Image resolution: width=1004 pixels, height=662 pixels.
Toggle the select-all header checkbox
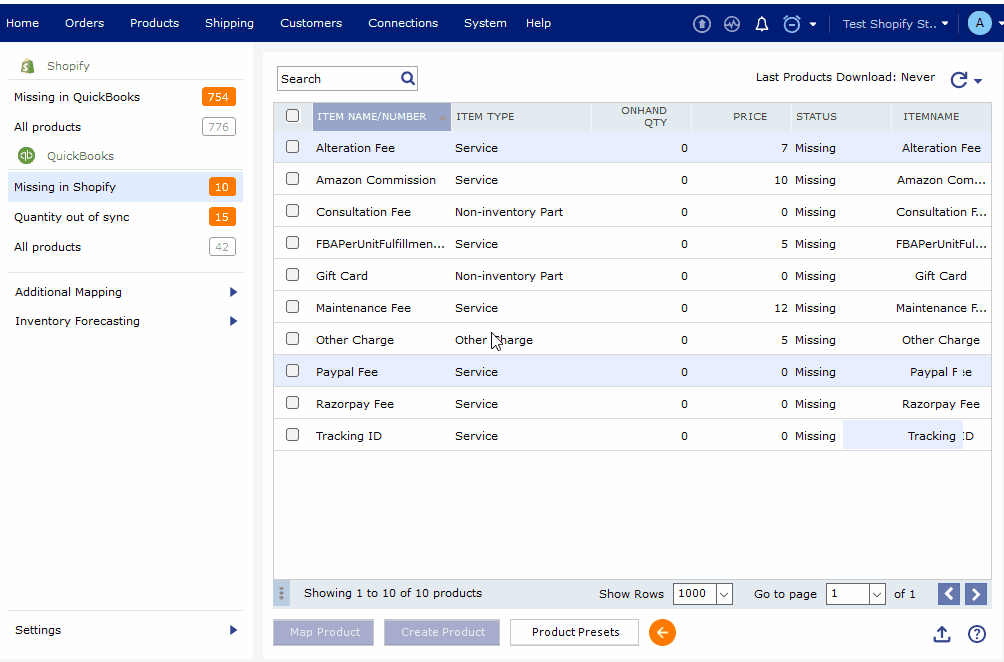click(293, 116)
